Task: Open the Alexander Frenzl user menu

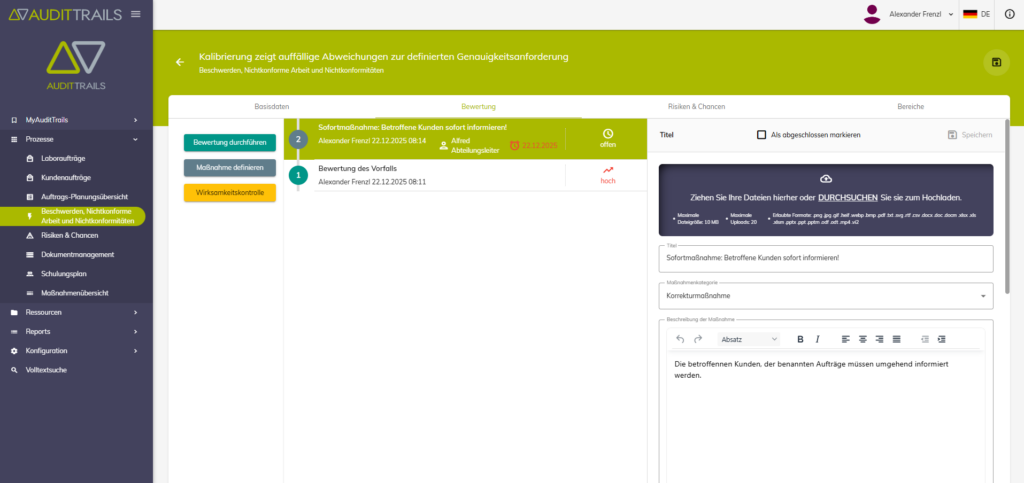Action: click(910, 14)
